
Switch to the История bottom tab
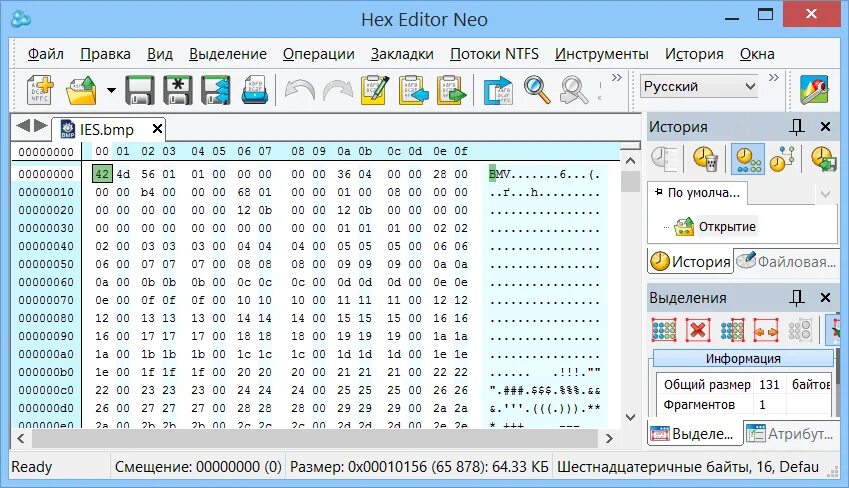pos(690,262)
